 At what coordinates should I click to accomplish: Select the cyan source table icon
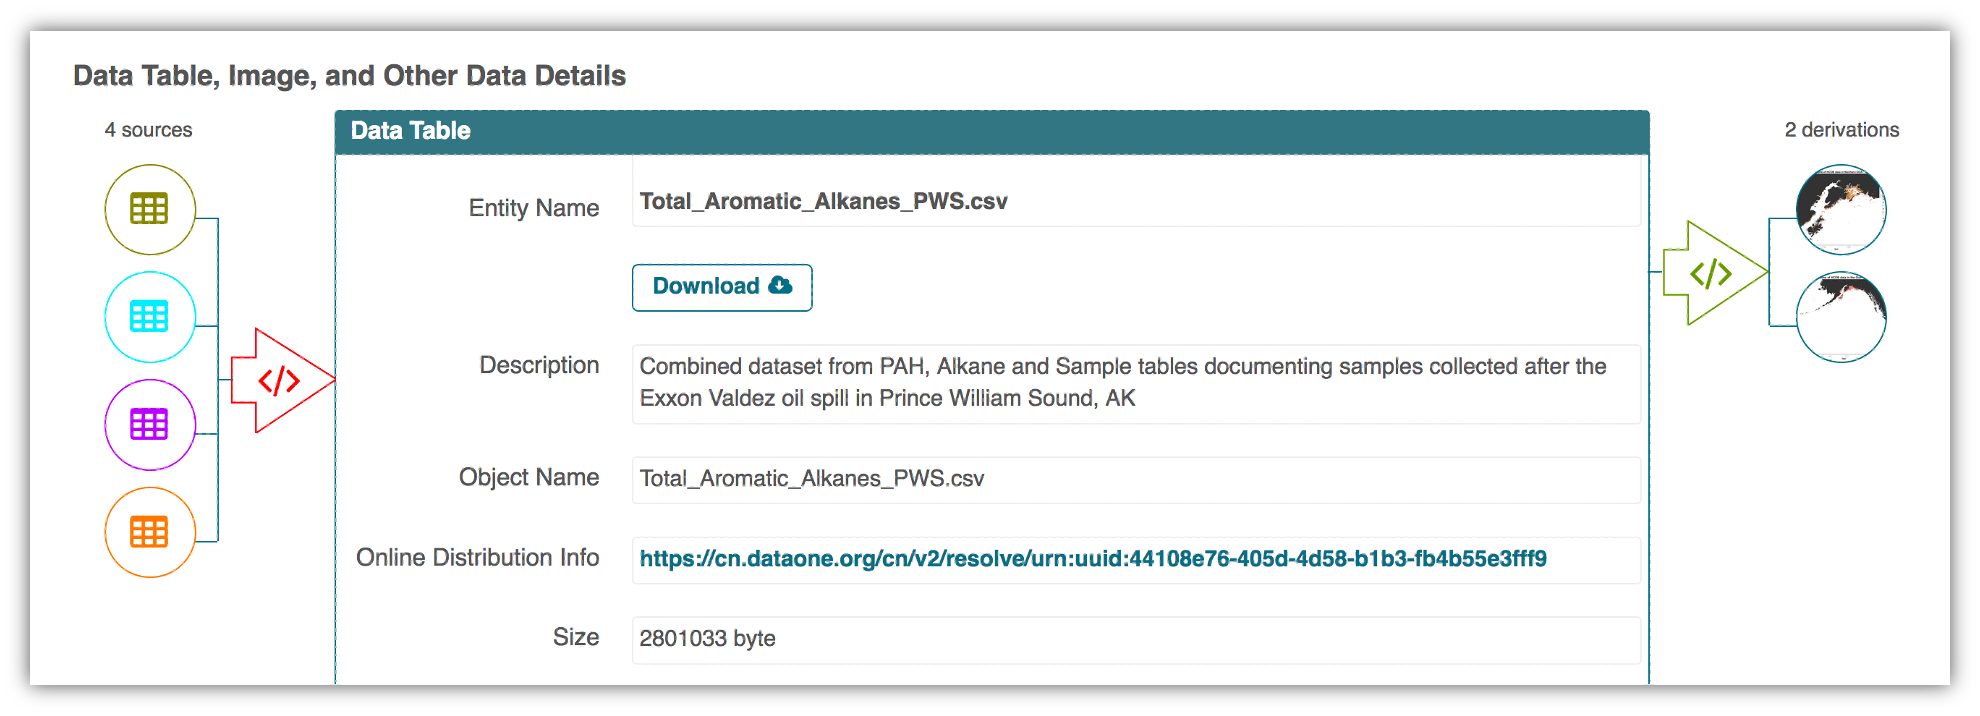tap(150, 317)
